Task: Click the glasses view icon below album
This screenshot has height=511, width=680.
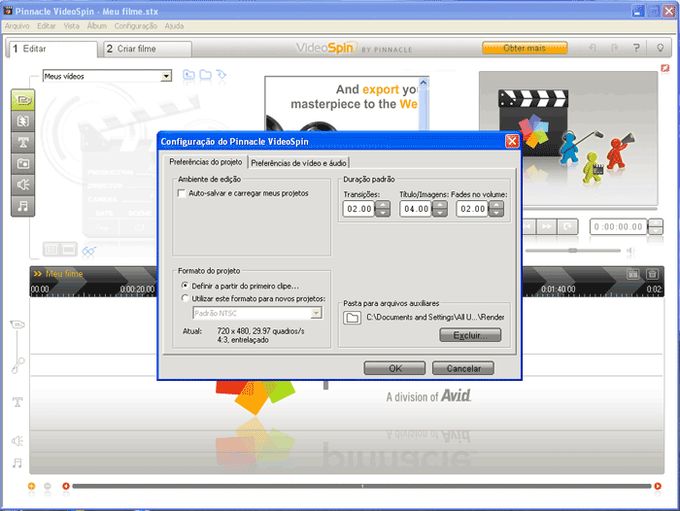Action: click(x=89, y=251)
